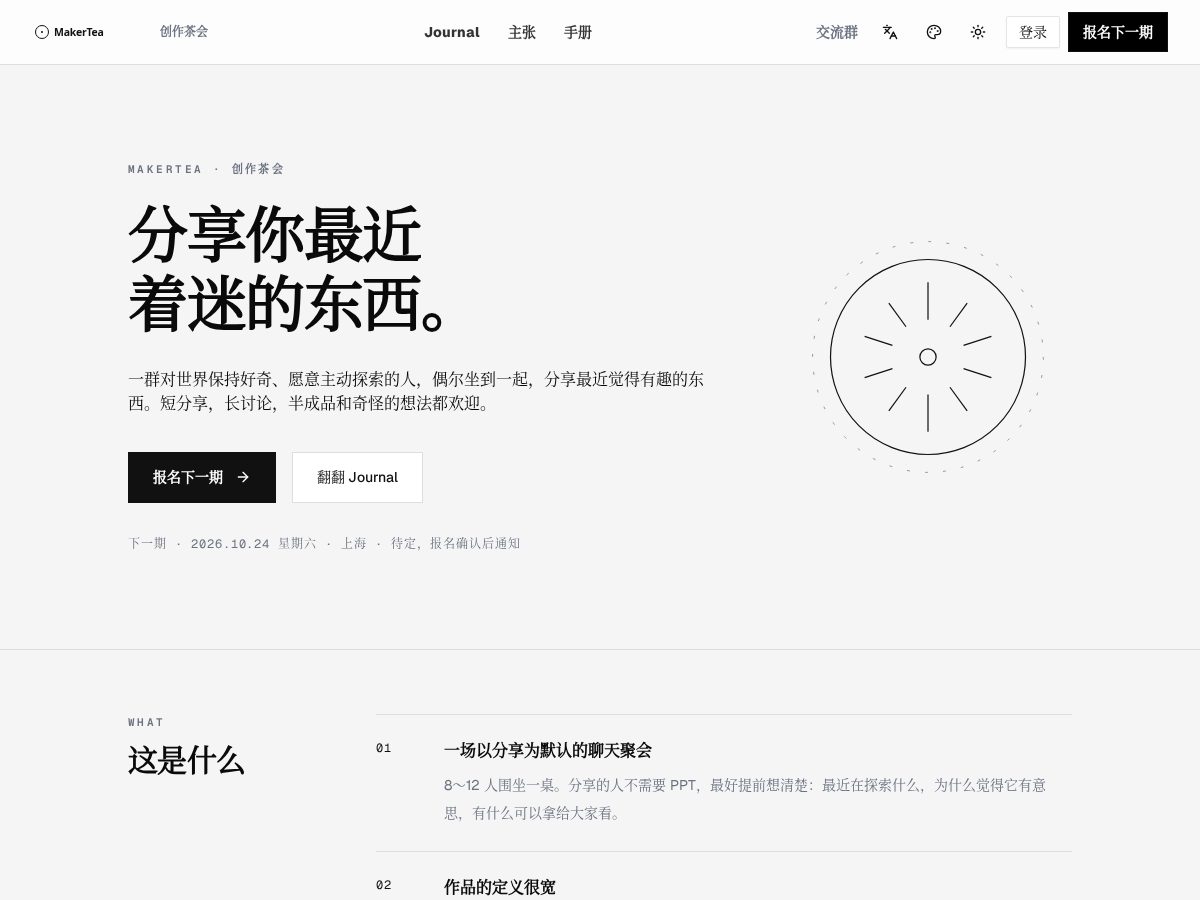Click the 创作茶会 header text
Screen dimensions: 1200x900
184,31
